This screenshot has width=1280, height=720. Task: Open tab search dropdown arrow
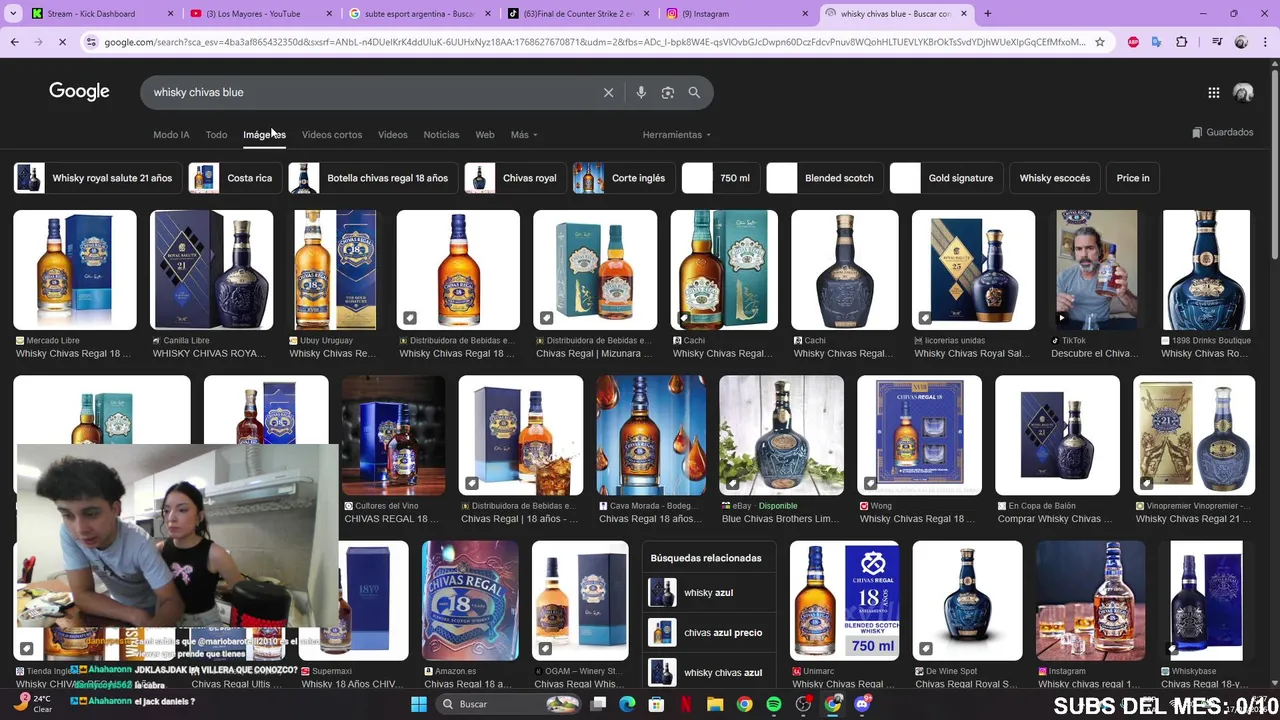point(13,14)
